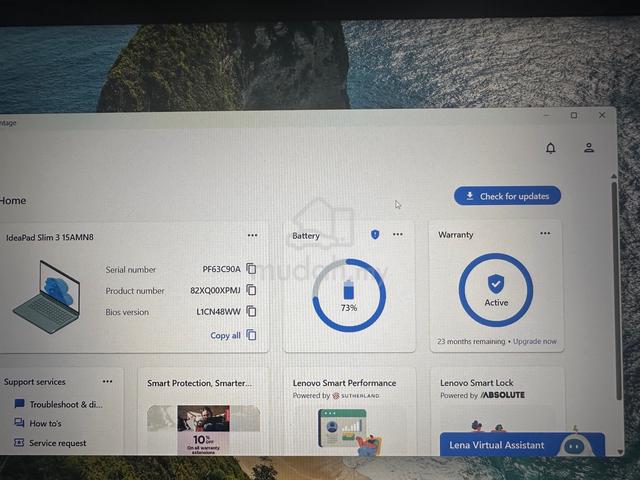Click Lenovo Smart Lock card title
The image size is (640, 480).
point(477,383)
